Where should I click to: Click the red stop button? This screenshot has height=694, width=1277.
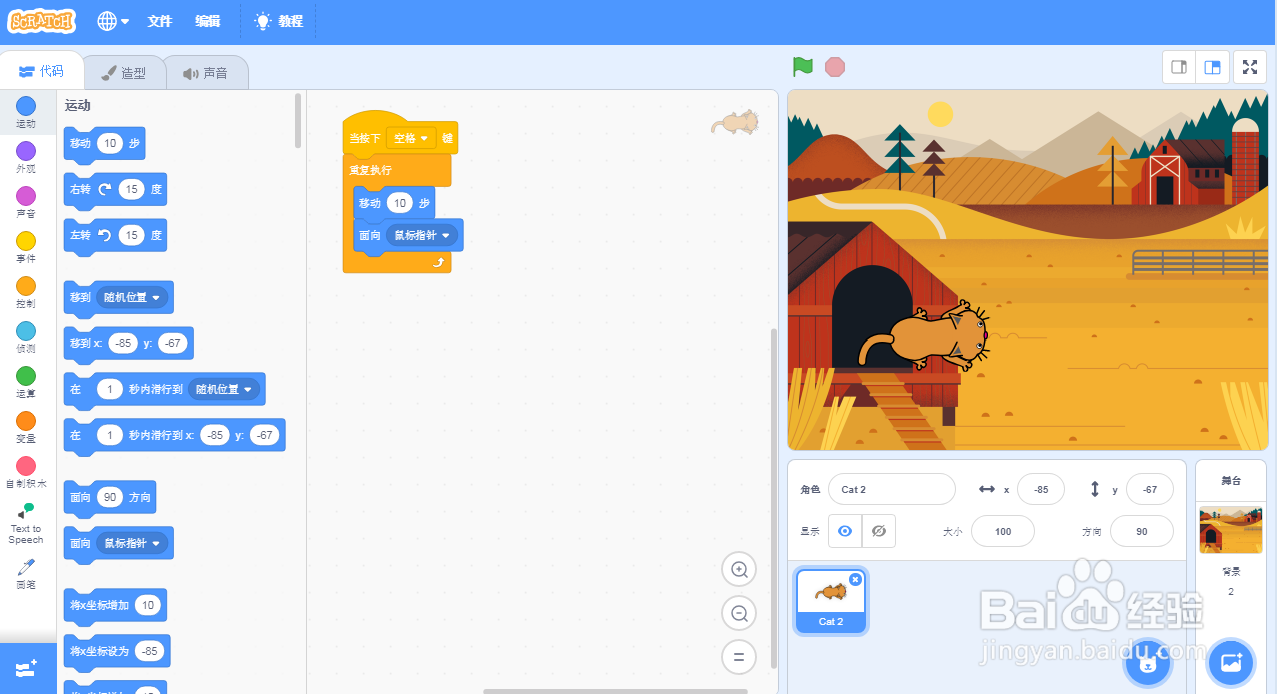click(x=835, y=67)
